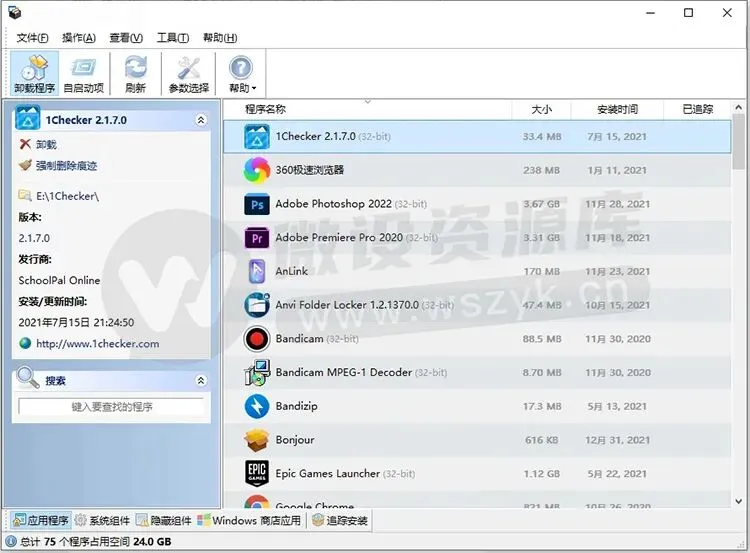The height and width of the screenshot is (553, 750).
Task: Click the 616 KB size value
Action: (541, 440)
